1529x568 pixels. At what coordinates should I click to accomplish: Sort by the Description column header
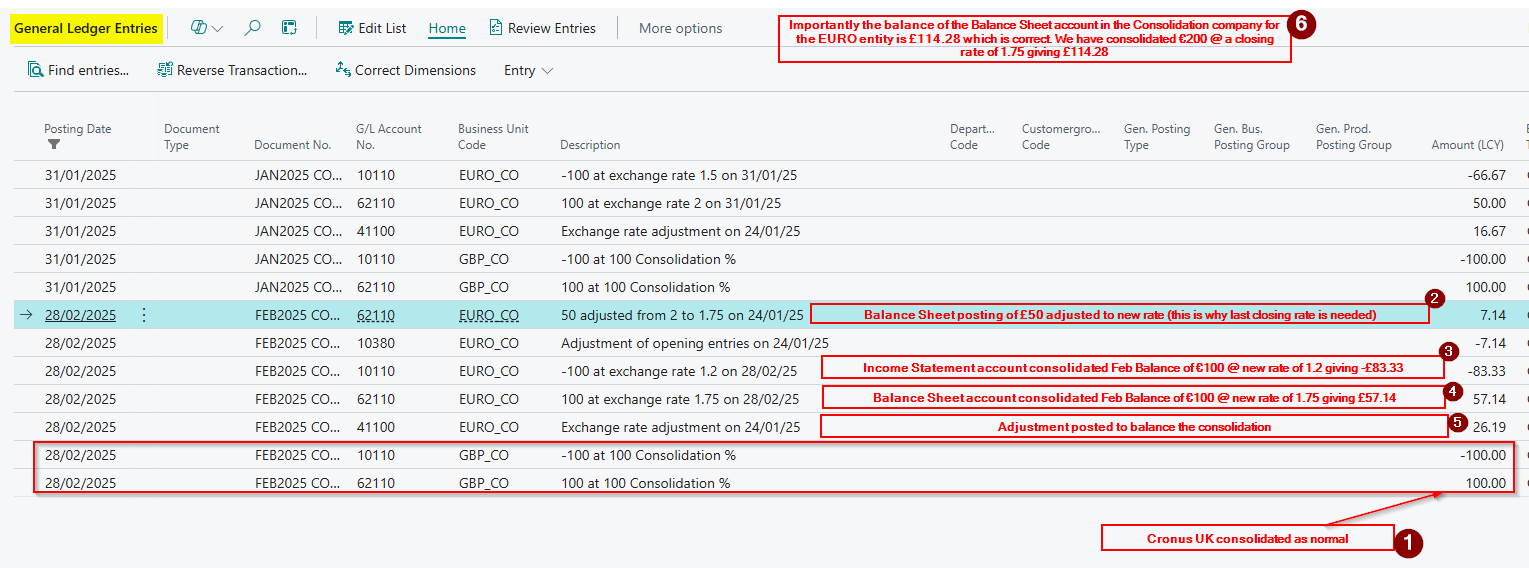[x=590, y=145]
